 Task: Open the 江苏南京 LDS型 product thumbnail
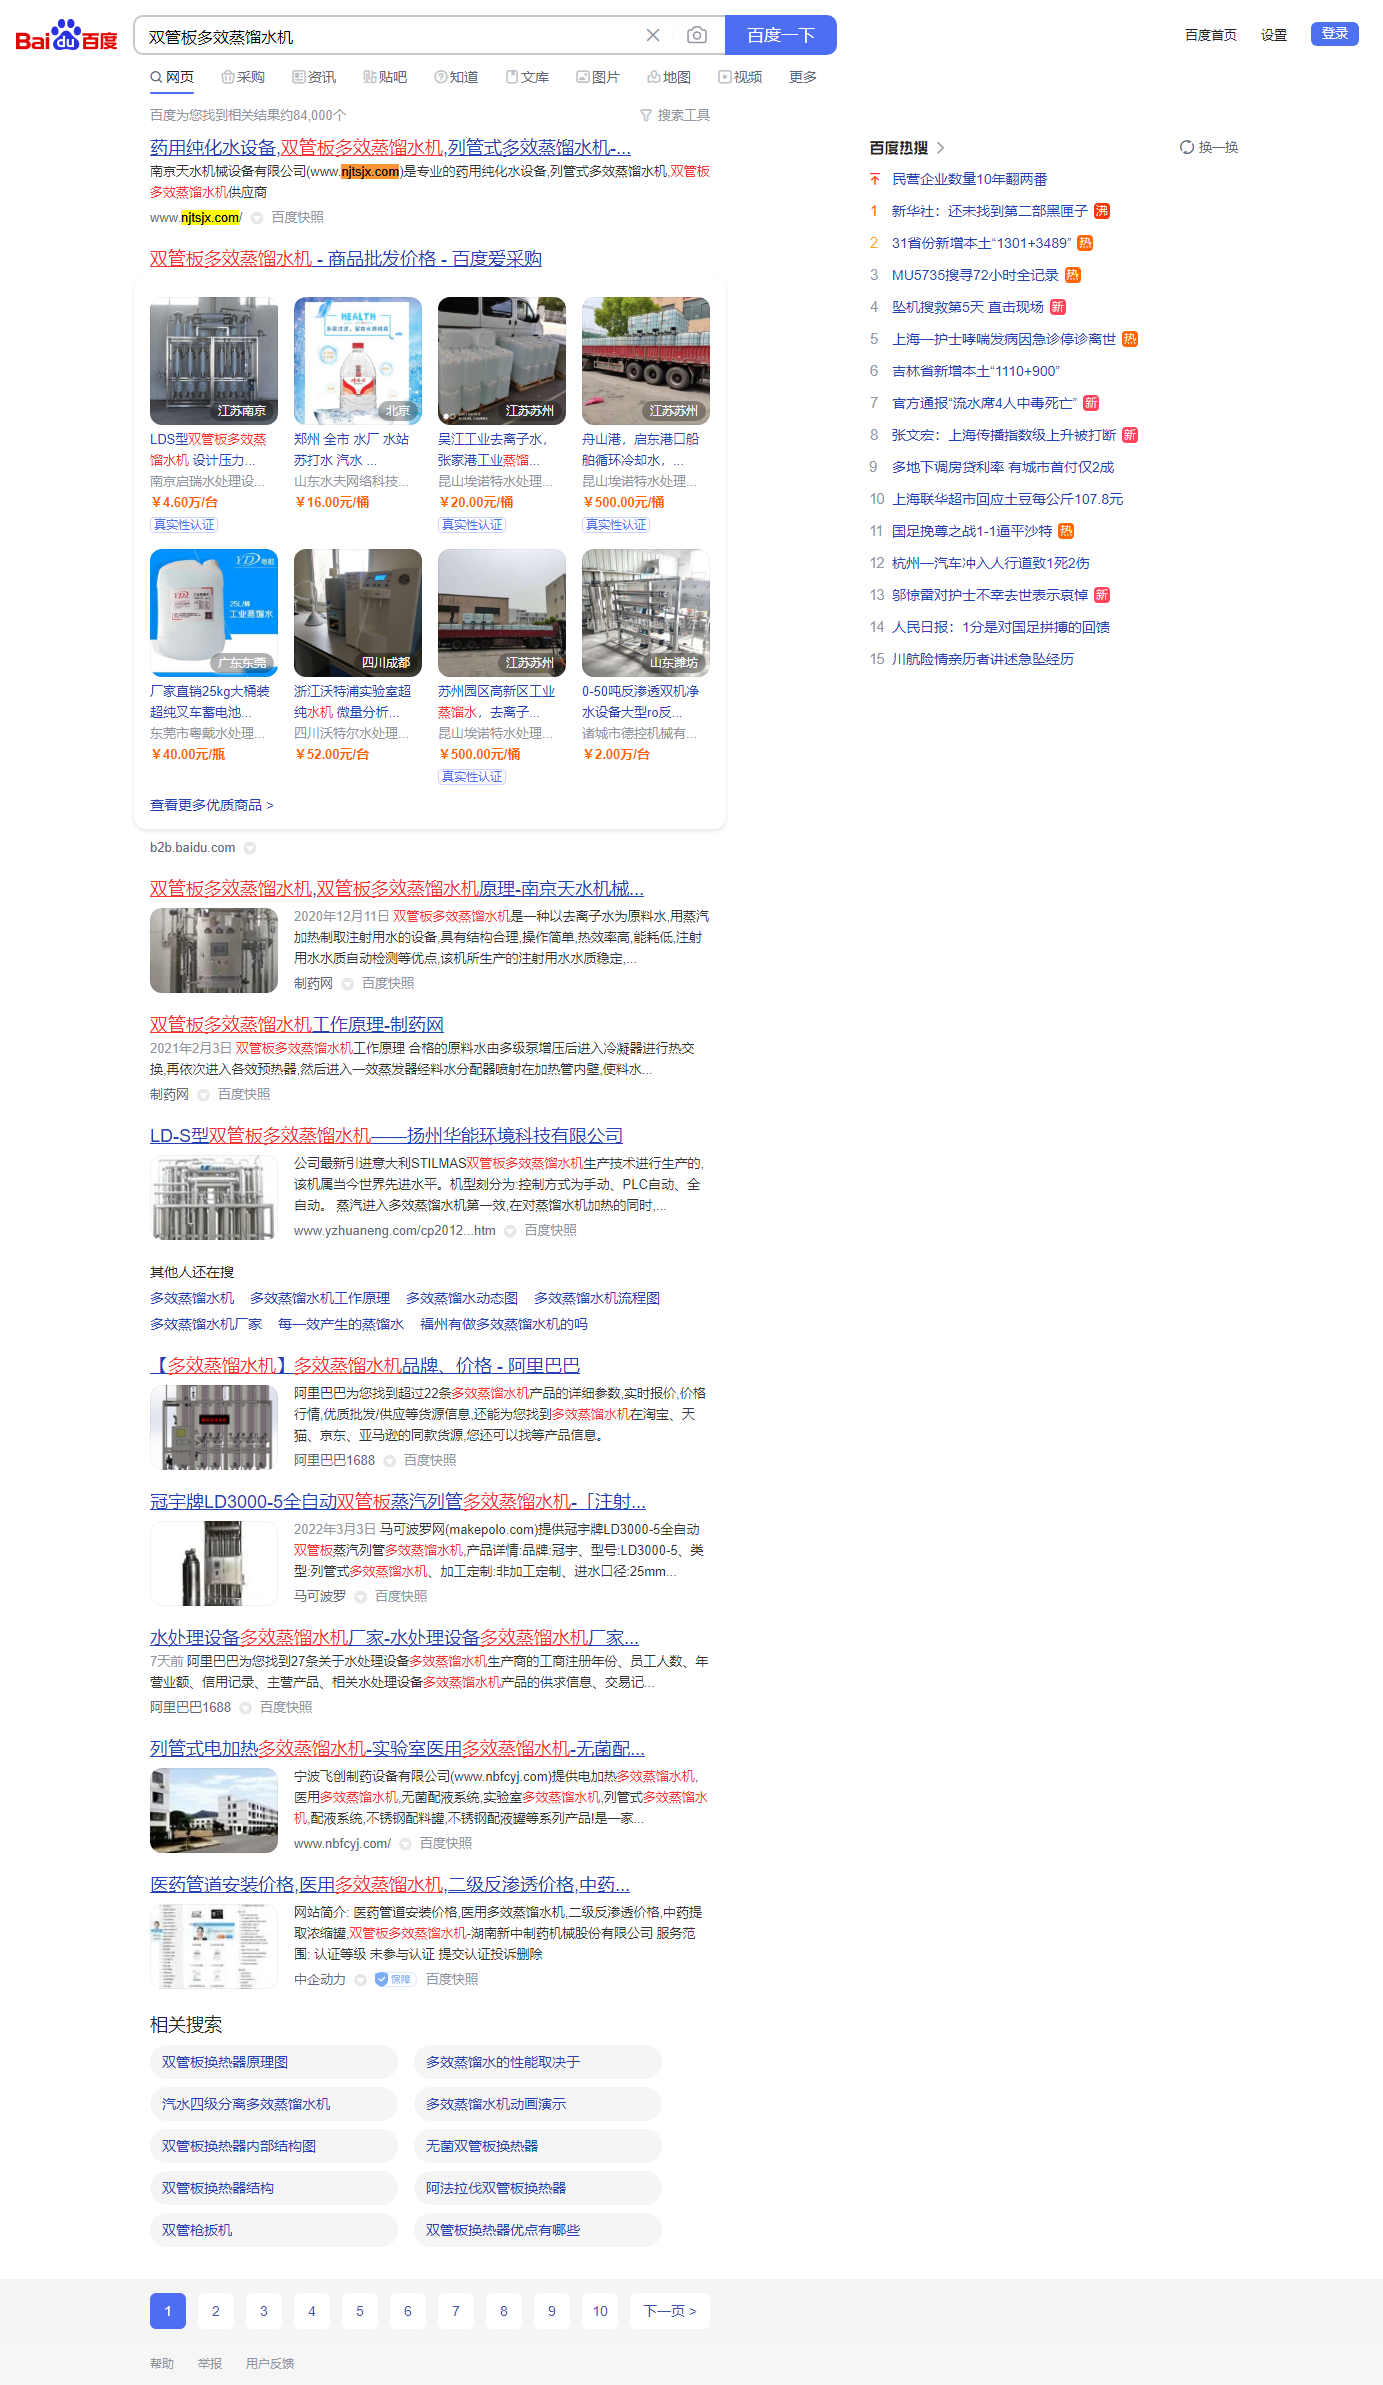click(214, 361)
